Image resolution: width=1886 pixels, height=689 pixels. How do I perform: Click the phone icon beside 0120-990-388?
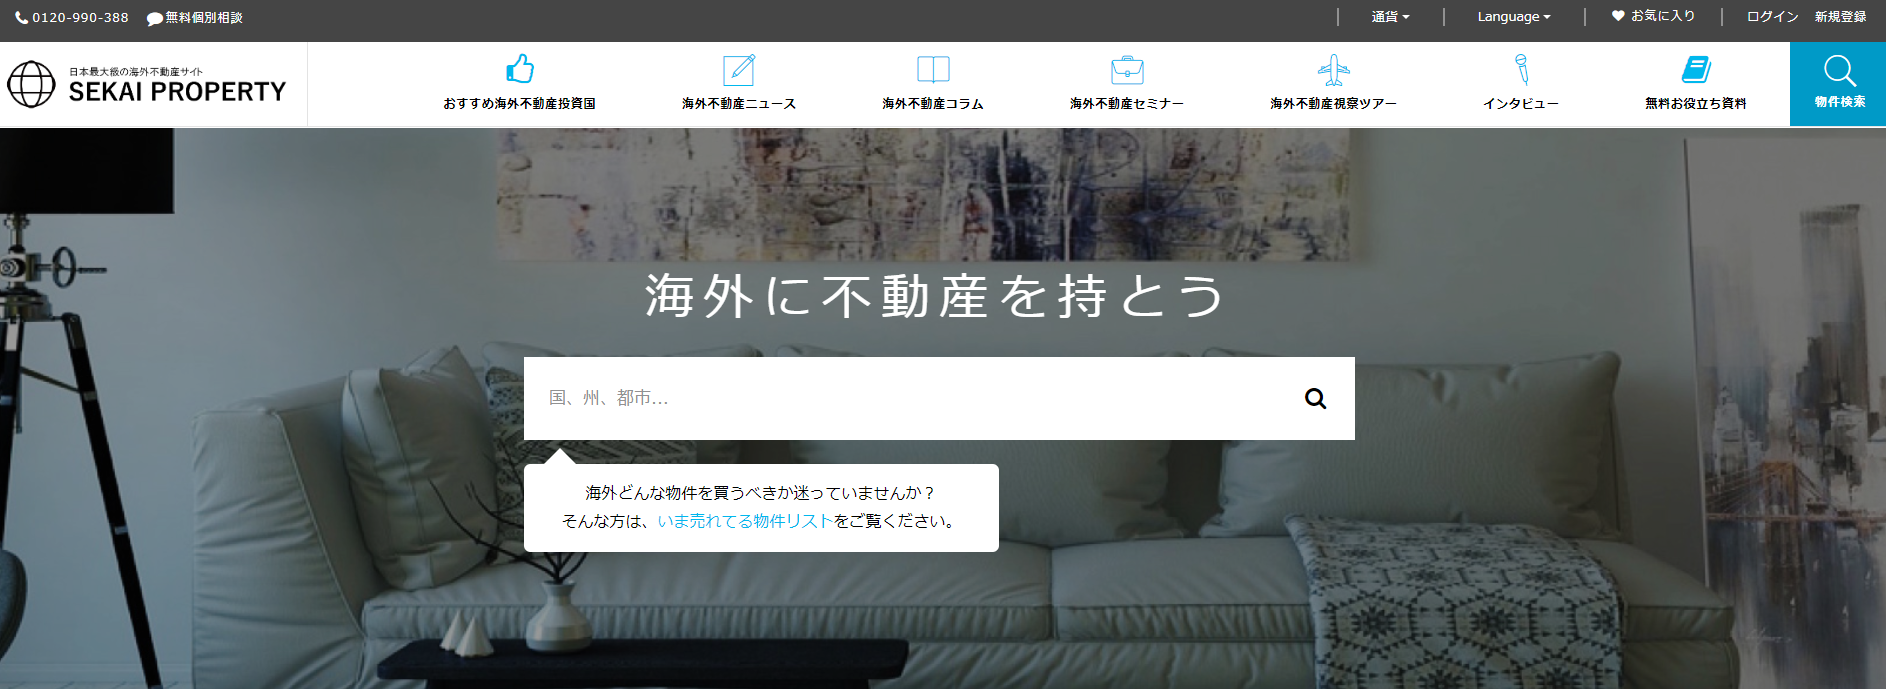pos(21,18)
